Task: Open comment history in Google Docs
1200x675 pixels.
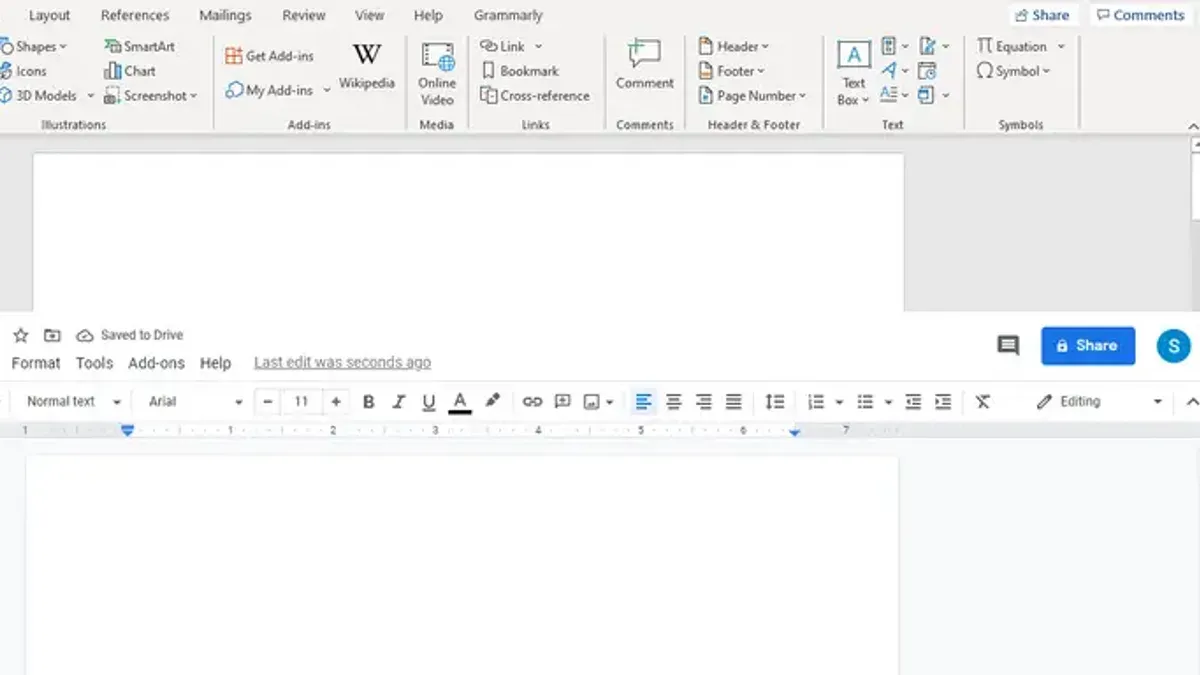Action: pyautogui.click(x=1008, y=346)
